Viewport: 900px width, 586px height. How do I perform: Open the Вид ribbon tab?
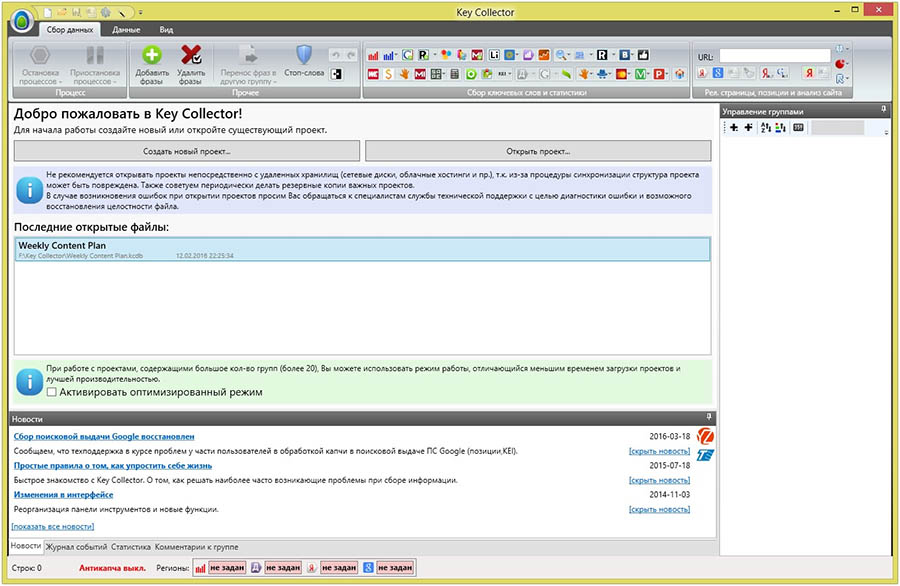coord(166,30)
